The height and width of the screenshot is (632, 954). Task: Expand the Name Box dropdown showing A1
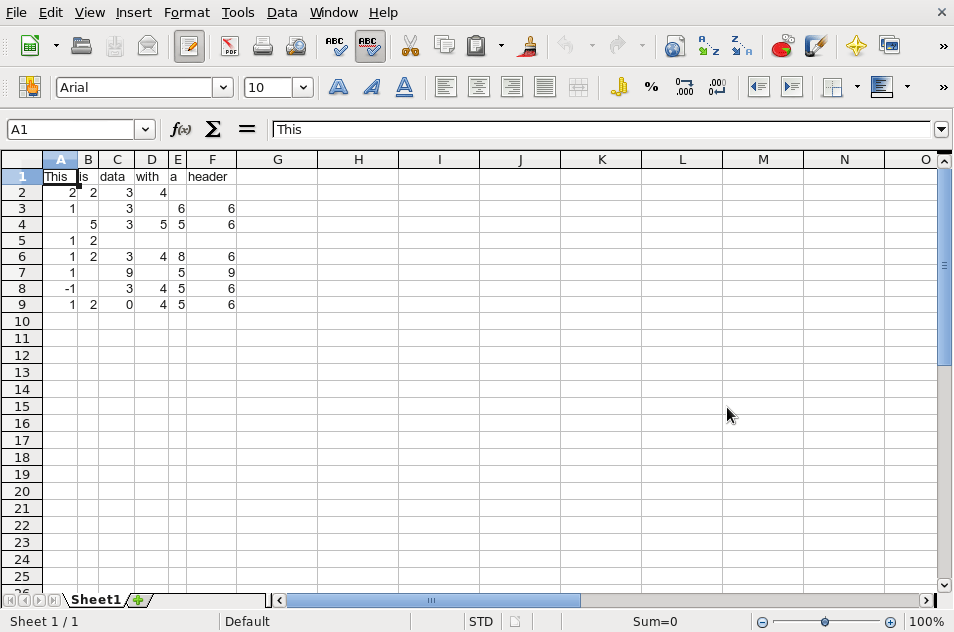pos(146,129)
